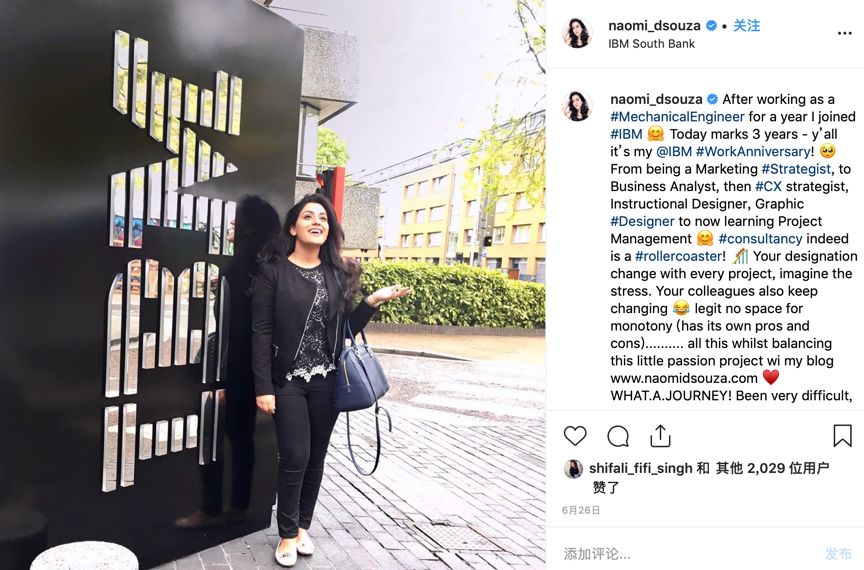This screenshot has height=570, width=864.
Task: Click shifali_fifi_singh small avatar
Action: pos(574,469)
